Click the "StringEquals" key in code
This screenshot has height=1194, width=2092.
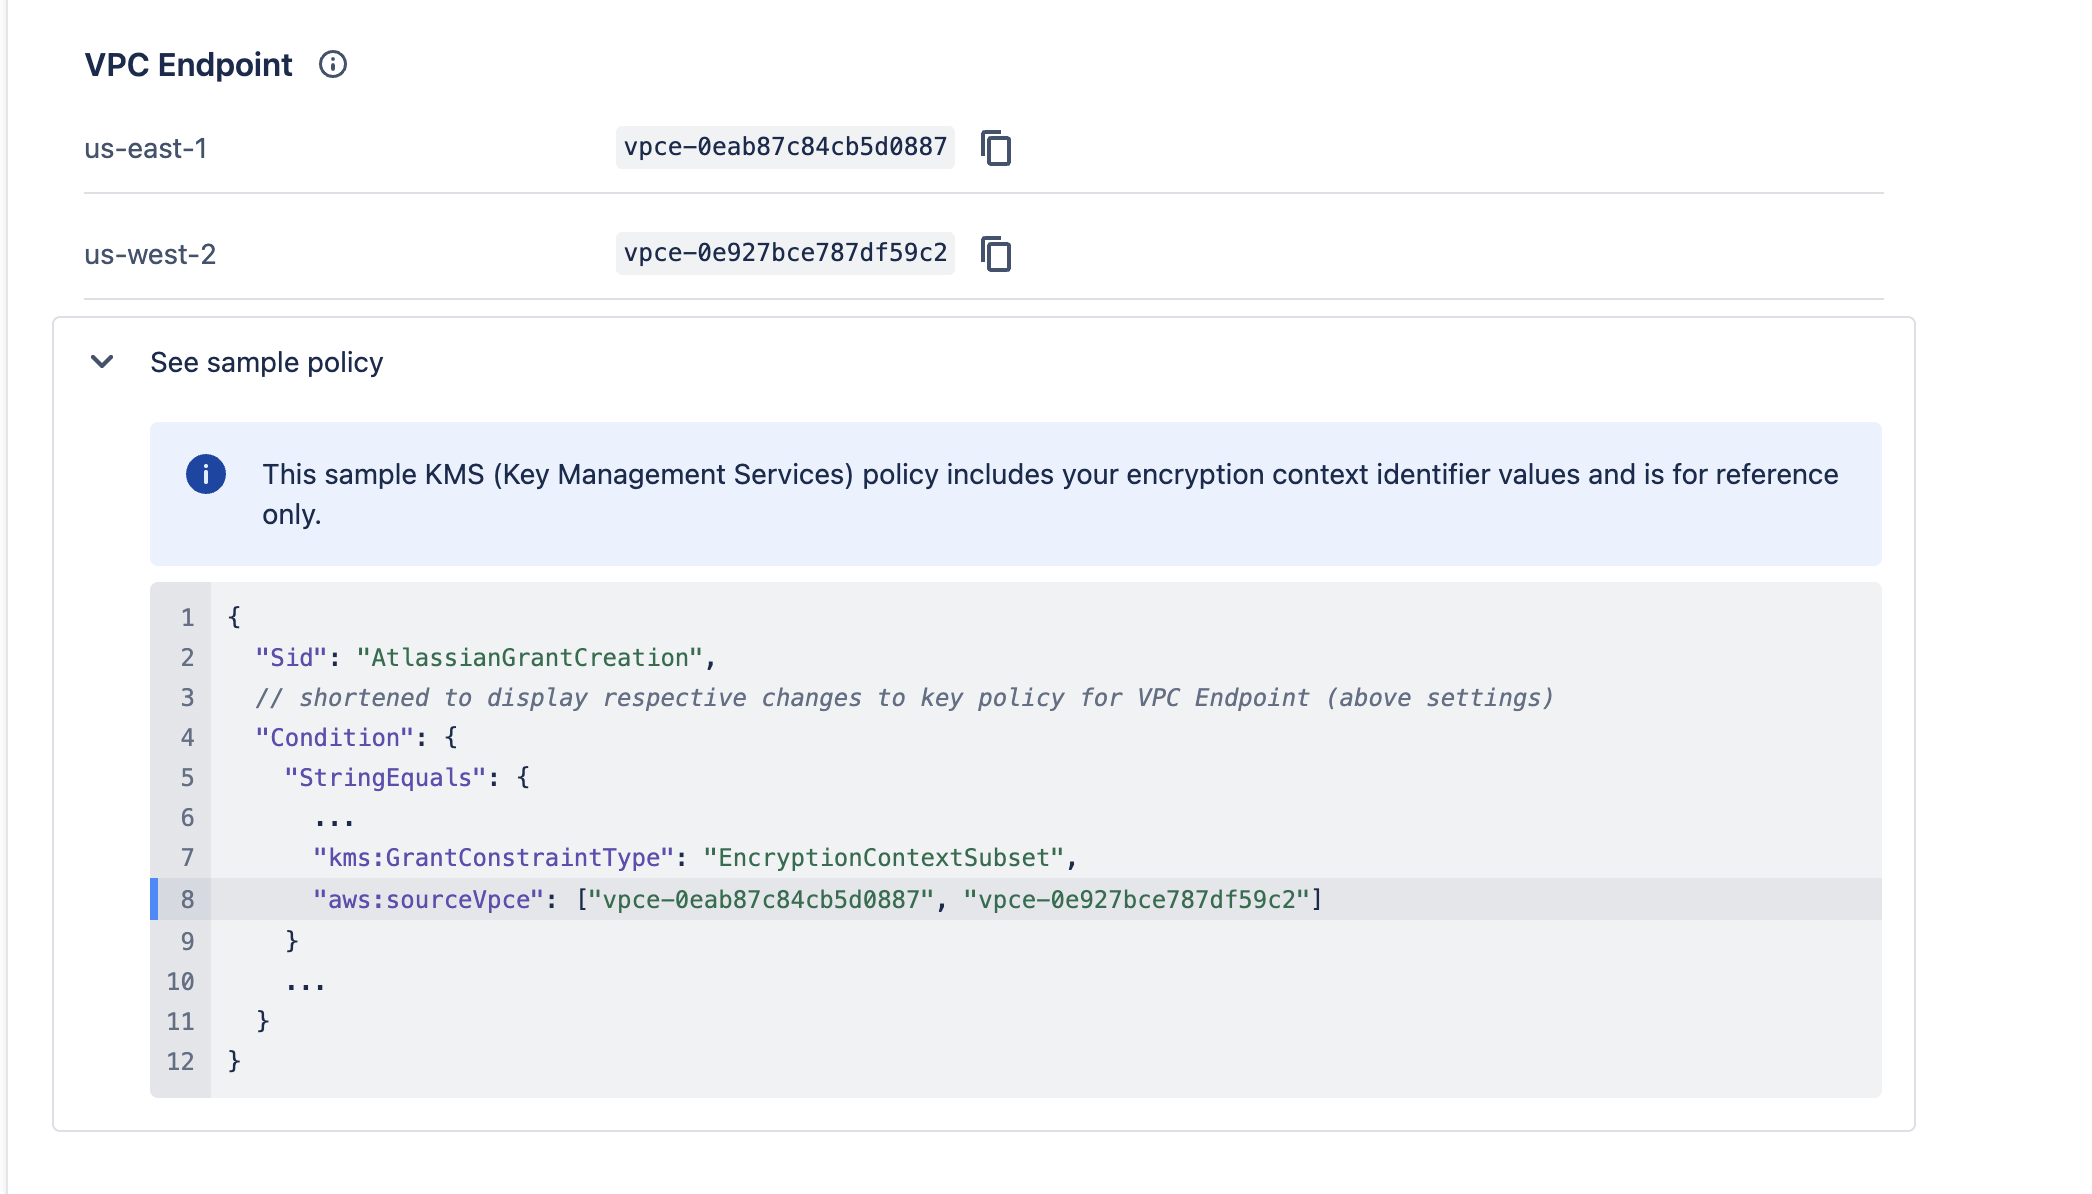385,778
